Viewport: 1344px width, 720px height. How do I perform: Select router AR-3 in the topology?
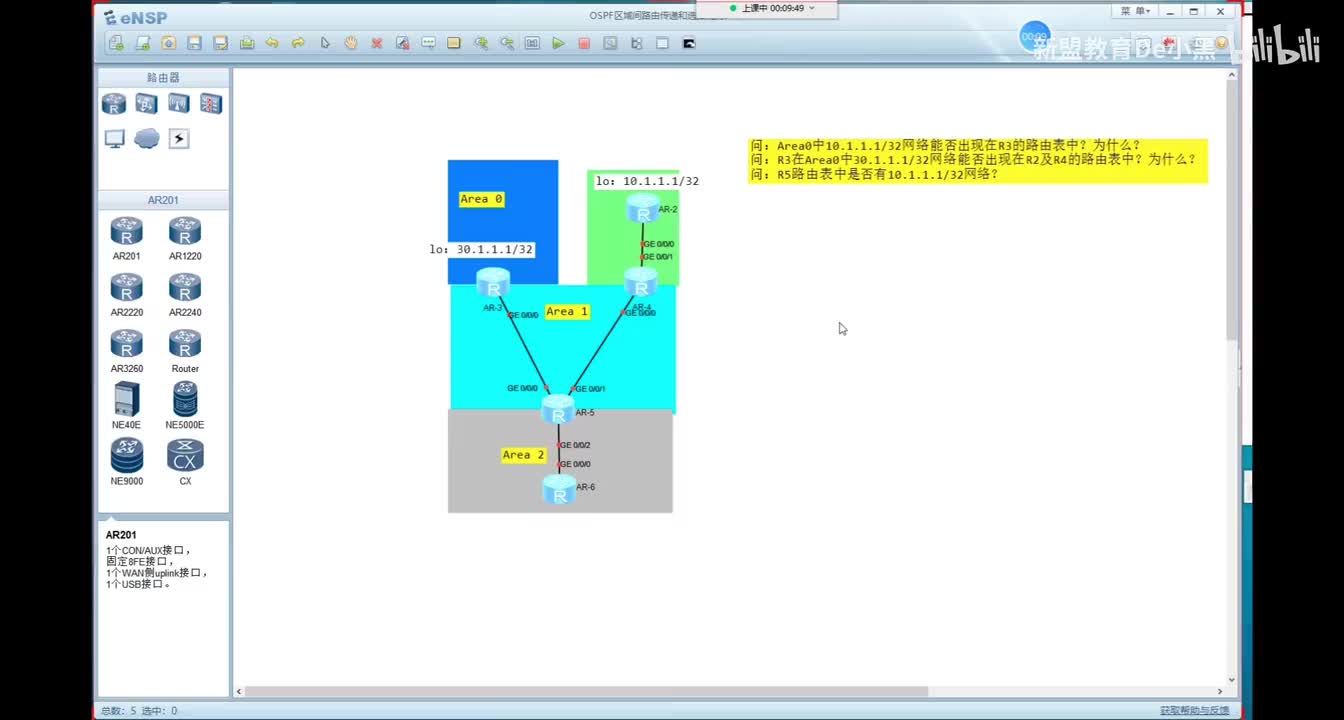click(493, 282)
